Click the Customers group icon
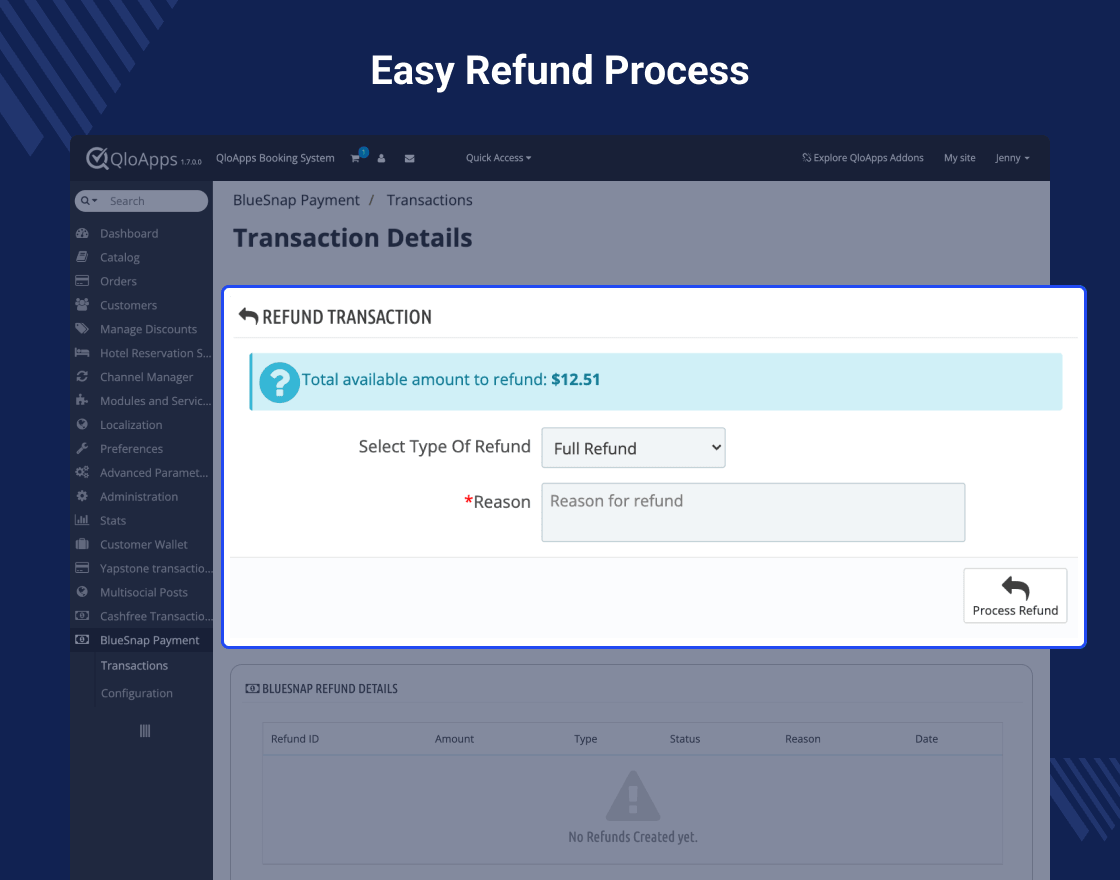Viewport: 1120px width, 880px height. (x=82, y=304)
